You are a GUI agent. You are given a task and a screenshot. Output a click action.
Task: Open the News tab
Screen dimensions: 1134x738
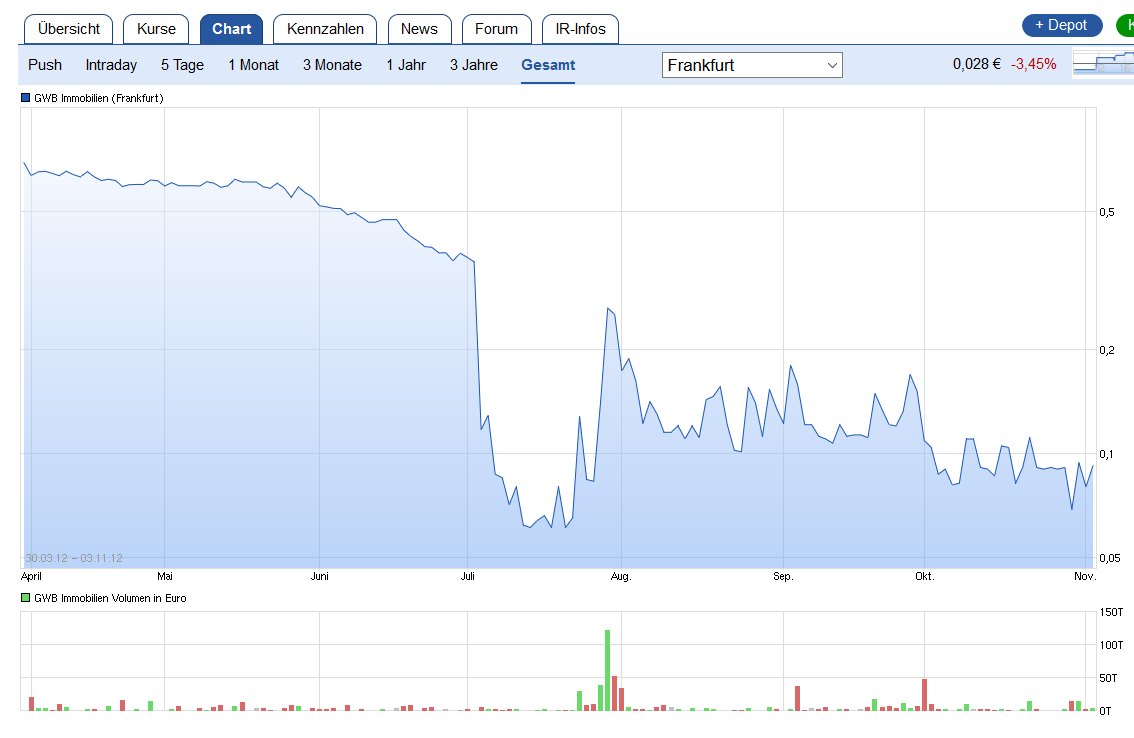[419, 29]
